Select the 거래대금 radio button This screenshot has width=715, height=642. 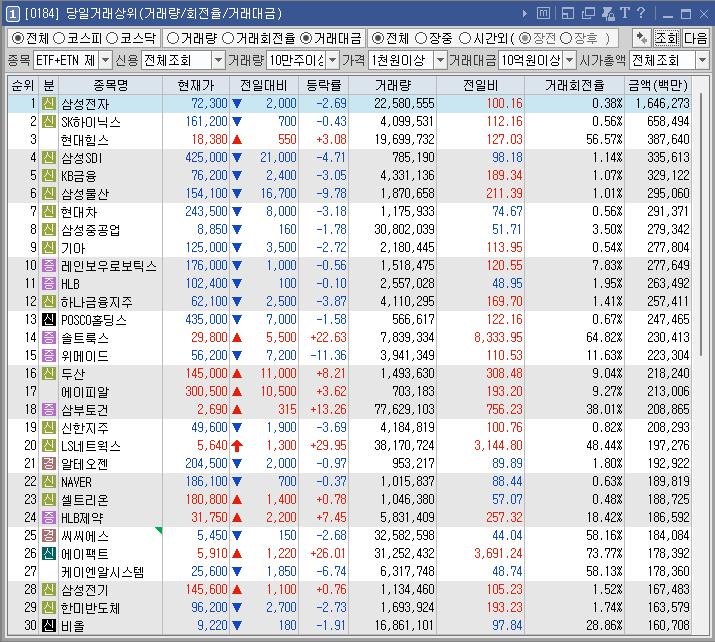306,38
